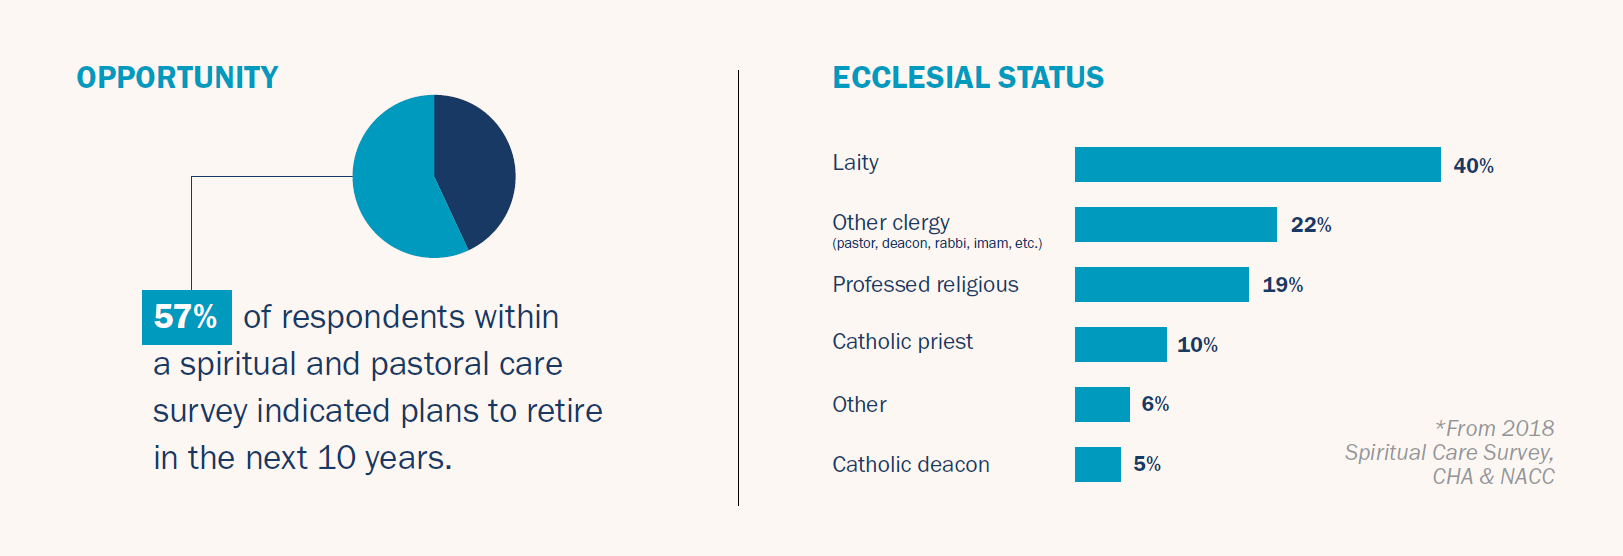Viewport: 1623px width, 556px height.
Task: Select the 57% highlighted box
Action: [x=186, y=317]
